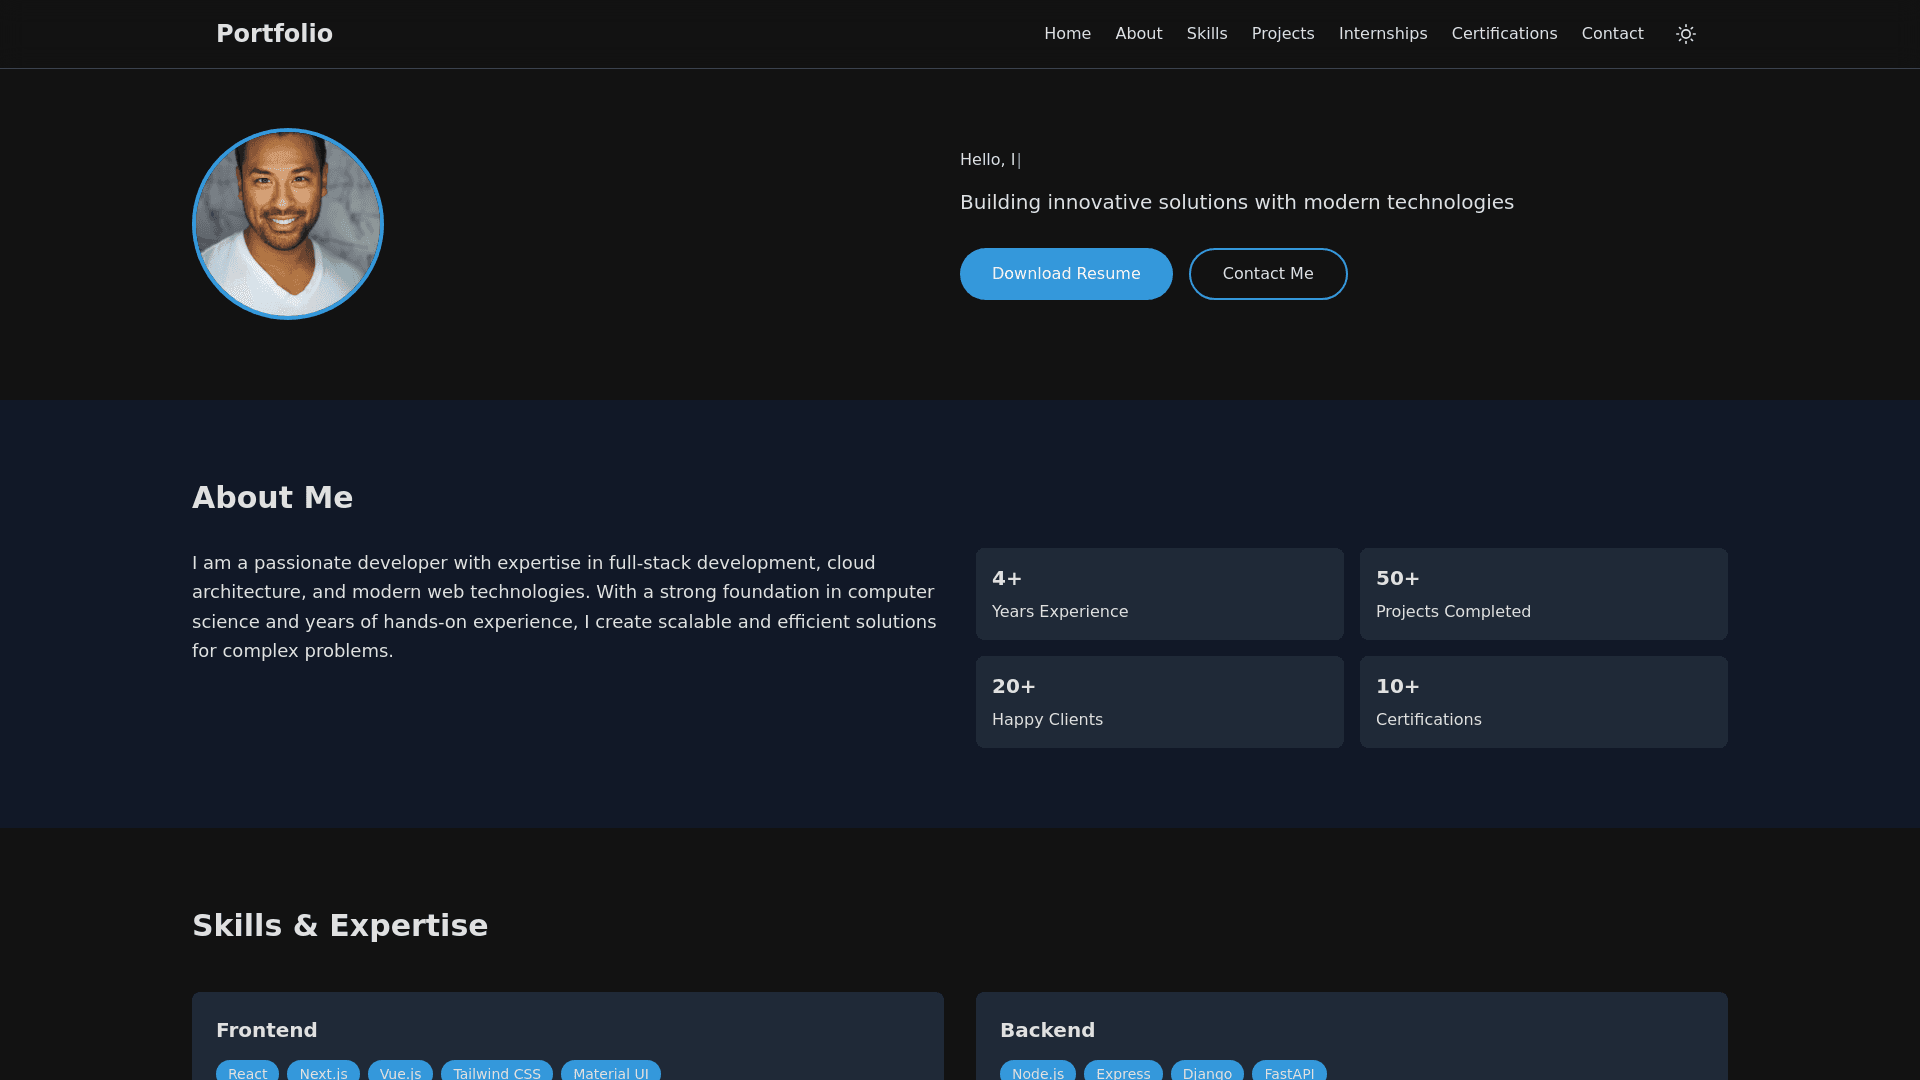
Task: Click the 20+ Happy Clients card
Action: coord(1159,702)
